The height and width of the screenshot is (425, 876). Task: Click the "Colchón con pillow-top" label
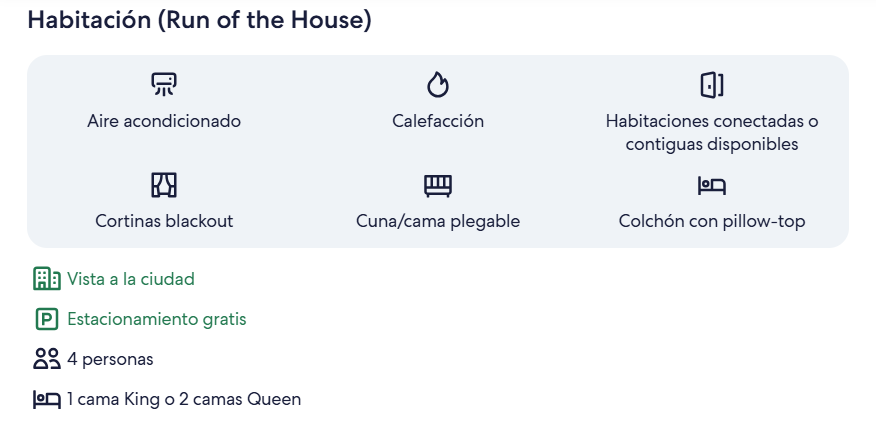tap(711, 221)
